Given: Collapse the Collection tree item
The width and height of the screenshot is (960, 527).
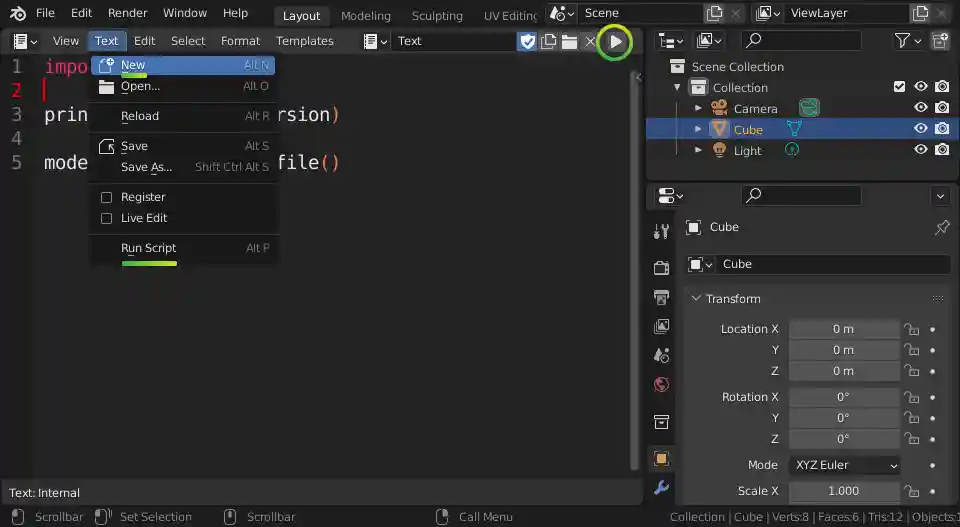Looking at the screenshot, I should 677,88.
